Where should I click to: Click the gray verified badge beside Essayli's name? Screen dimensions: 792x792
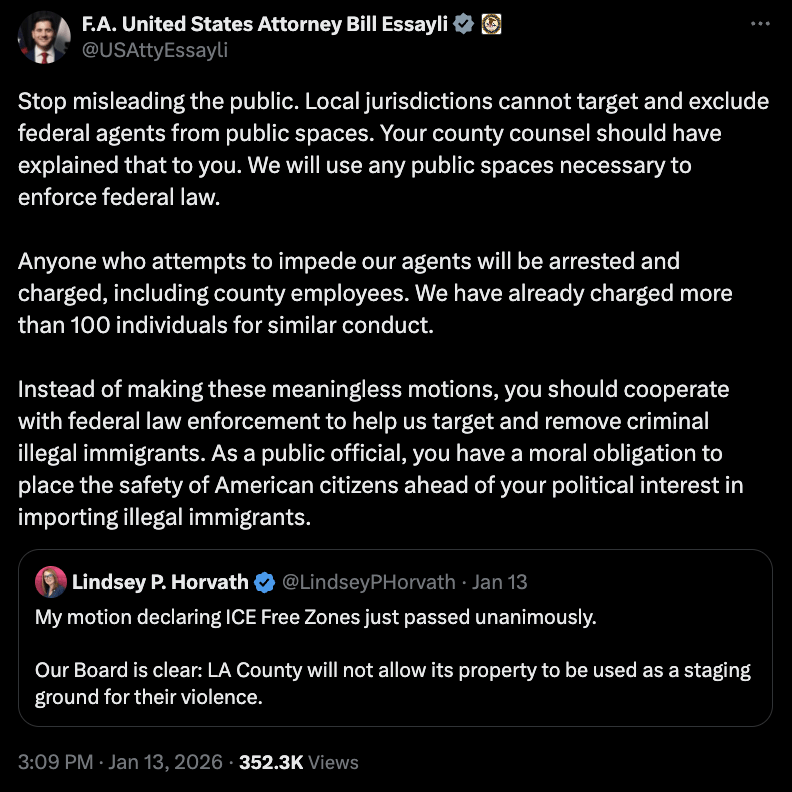coord(464,24)
